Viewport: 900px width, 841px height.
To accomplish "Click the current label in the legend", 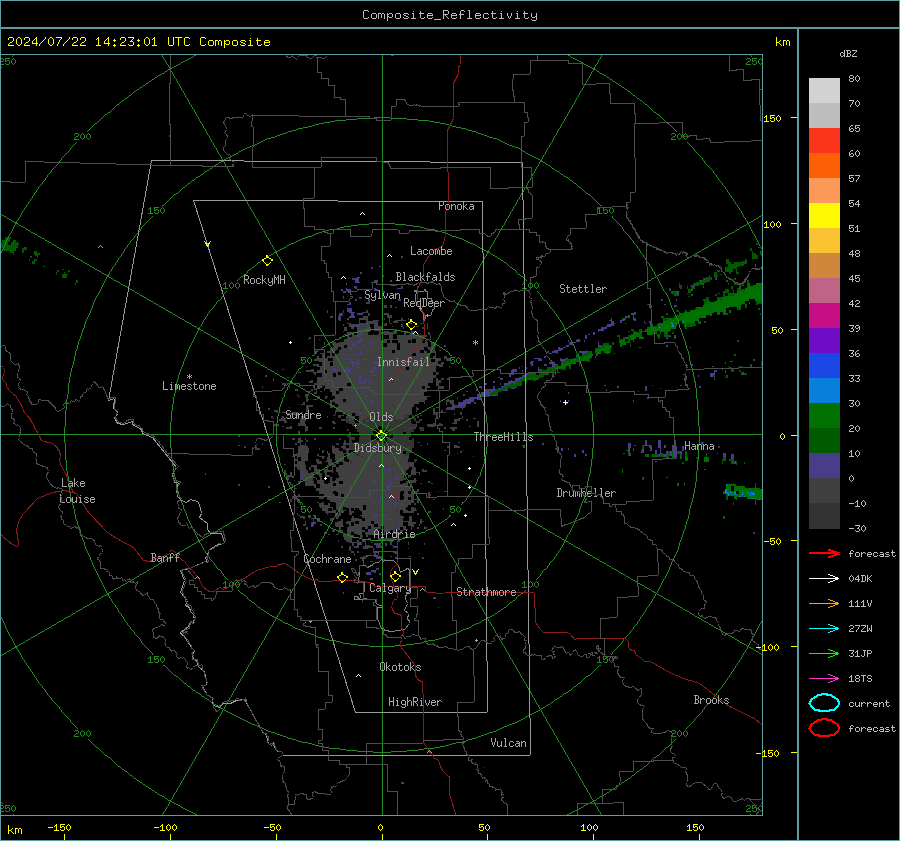I will click(x=868, y=704).
